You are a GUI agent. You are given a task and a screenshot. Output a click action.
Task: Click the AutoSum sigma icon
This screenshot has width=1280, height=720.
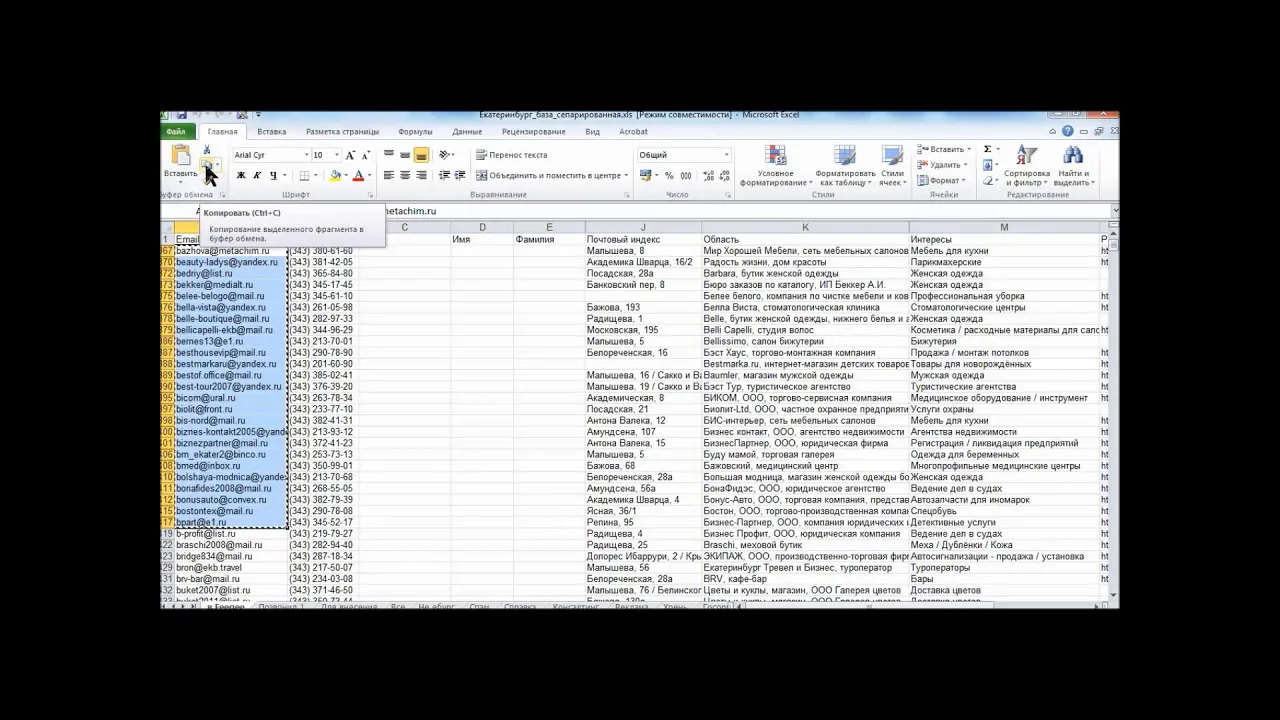click(x=987, y=149)
